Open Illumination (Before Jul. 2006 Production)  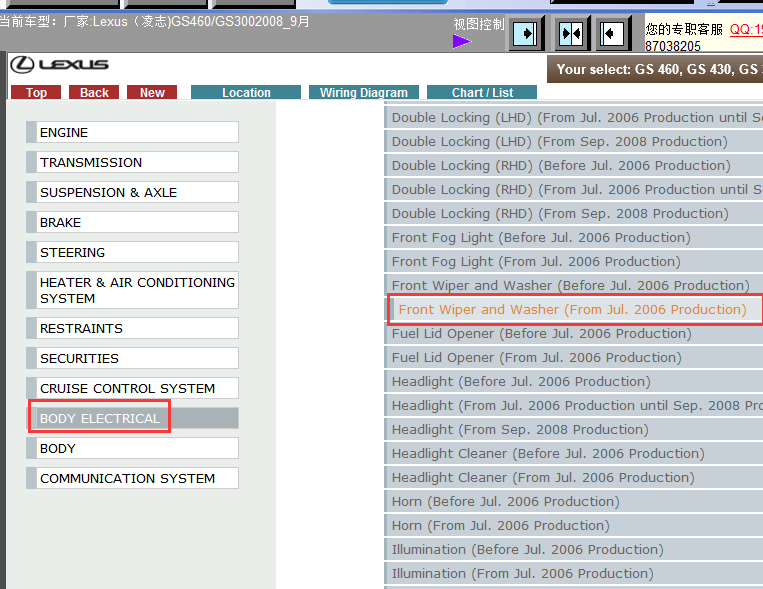[574, 550]
